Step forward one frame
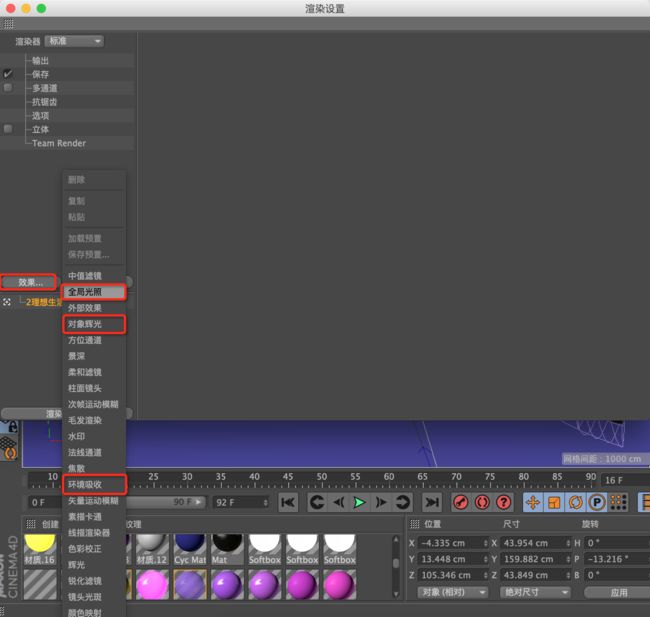Viewport: 650px width, 617px height. coord(381,503)
